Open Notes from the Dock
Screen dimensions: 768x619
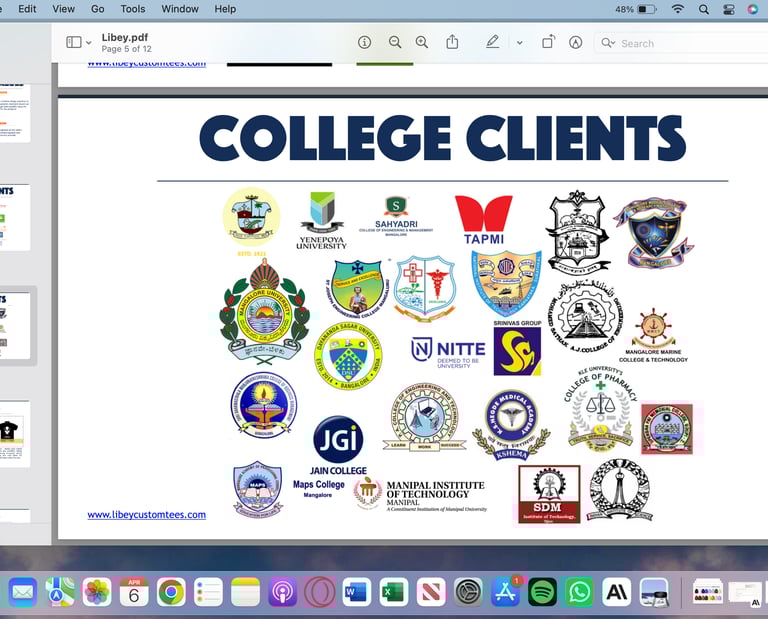pyautogui.click(x=245, y=592)
